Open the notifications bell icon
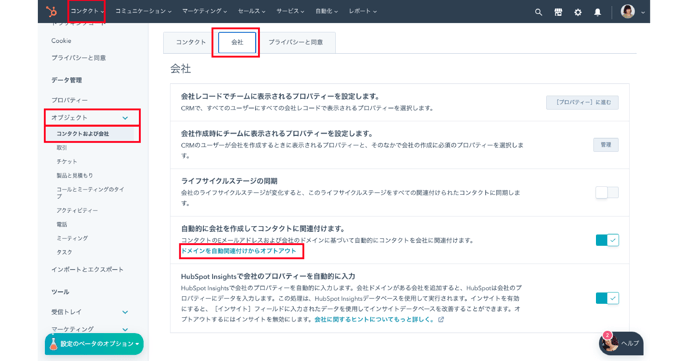688x361 pixels. [598, 12]
